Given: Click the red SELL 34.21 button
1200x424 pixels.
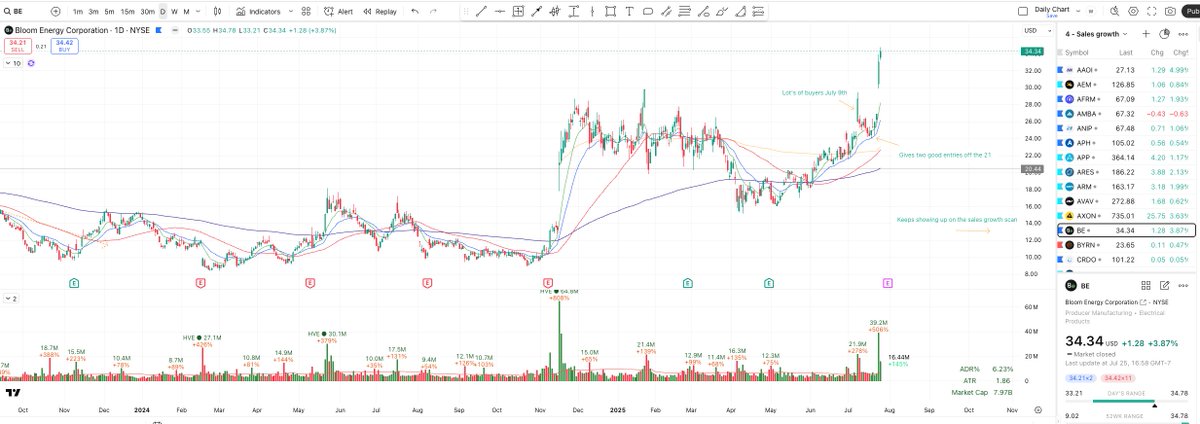Looking at the screenshot, I should (16, 46).
